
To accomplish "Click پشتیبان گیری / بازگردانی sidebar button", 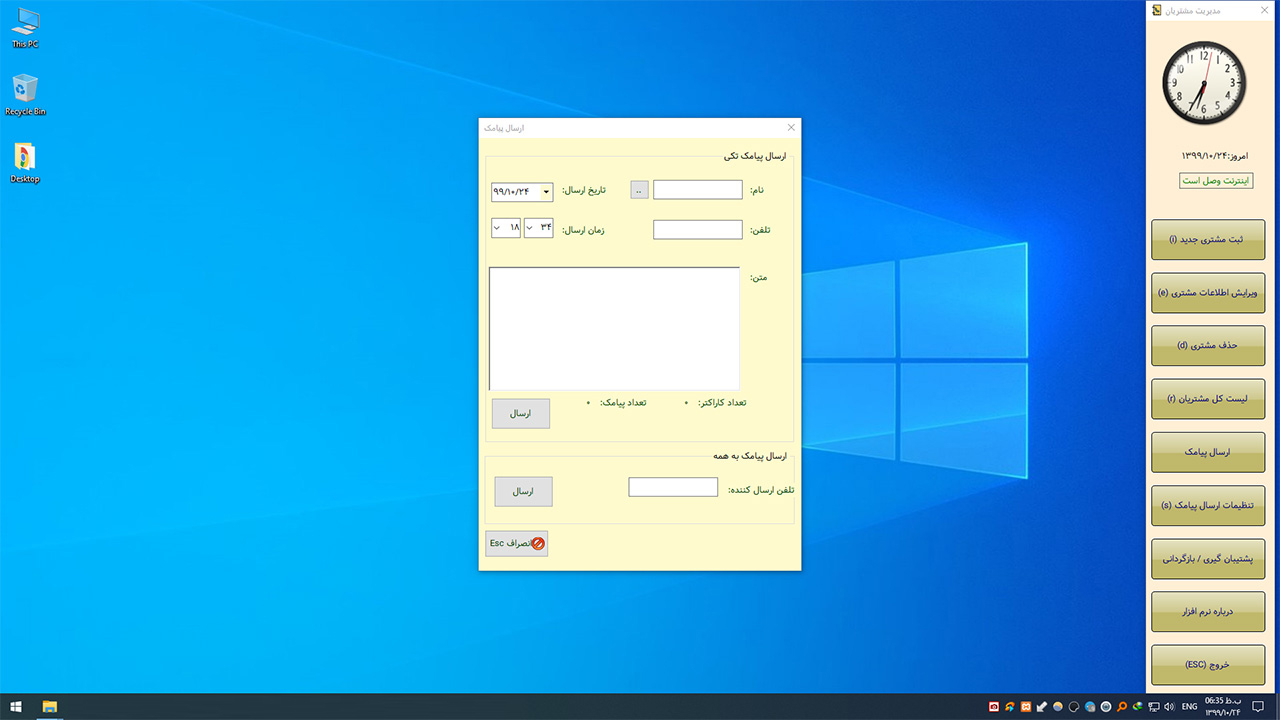I will tap(1208, 559).
